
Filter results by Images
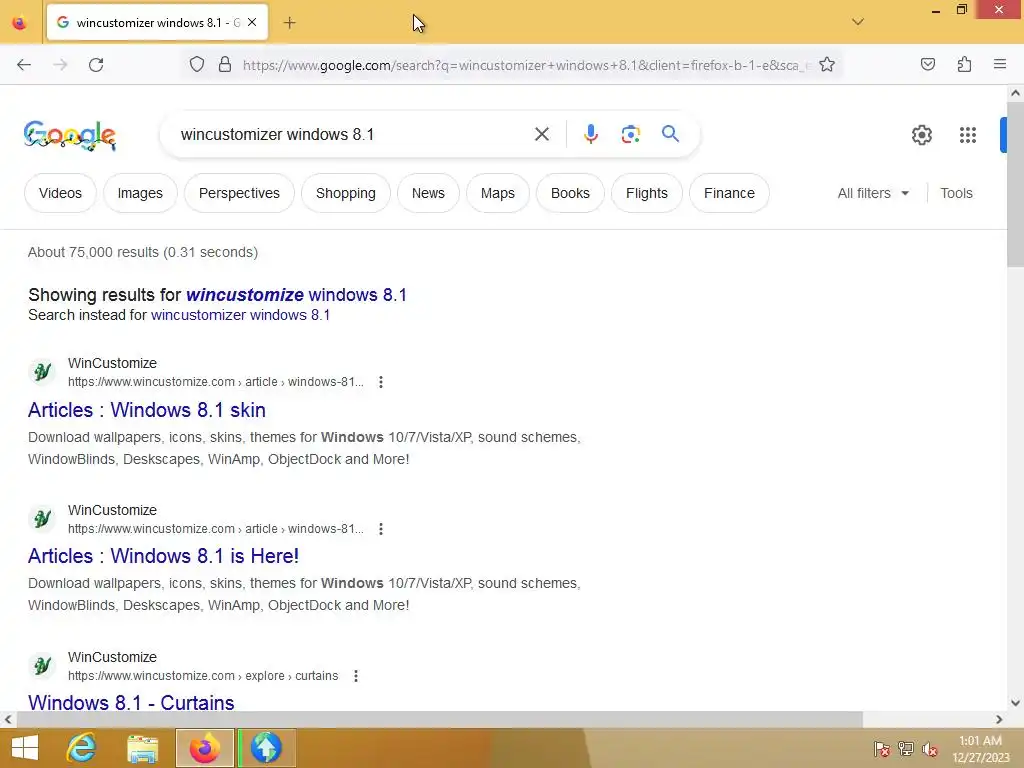click(x=140, y=193)
